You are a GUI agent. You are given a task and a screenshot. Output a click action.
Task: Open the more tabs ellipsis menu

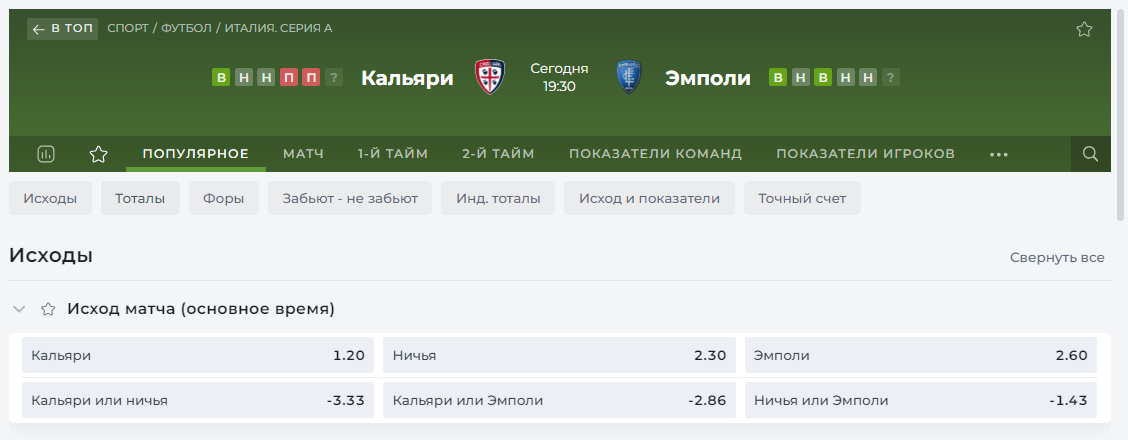(998, 154)
